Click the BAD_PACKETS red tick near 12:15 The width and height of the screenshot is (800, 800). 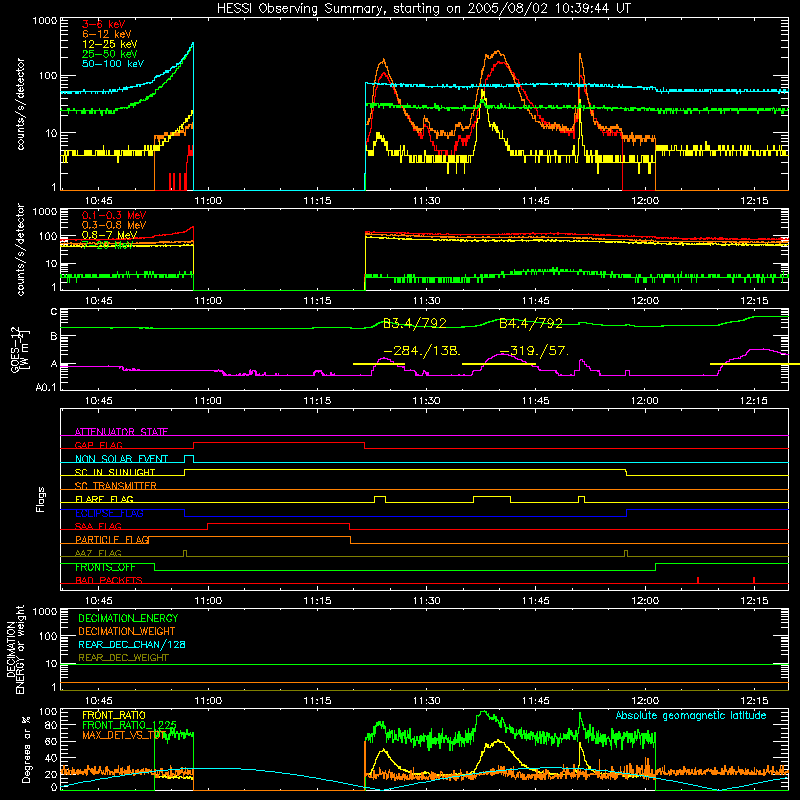pos(754,580)
